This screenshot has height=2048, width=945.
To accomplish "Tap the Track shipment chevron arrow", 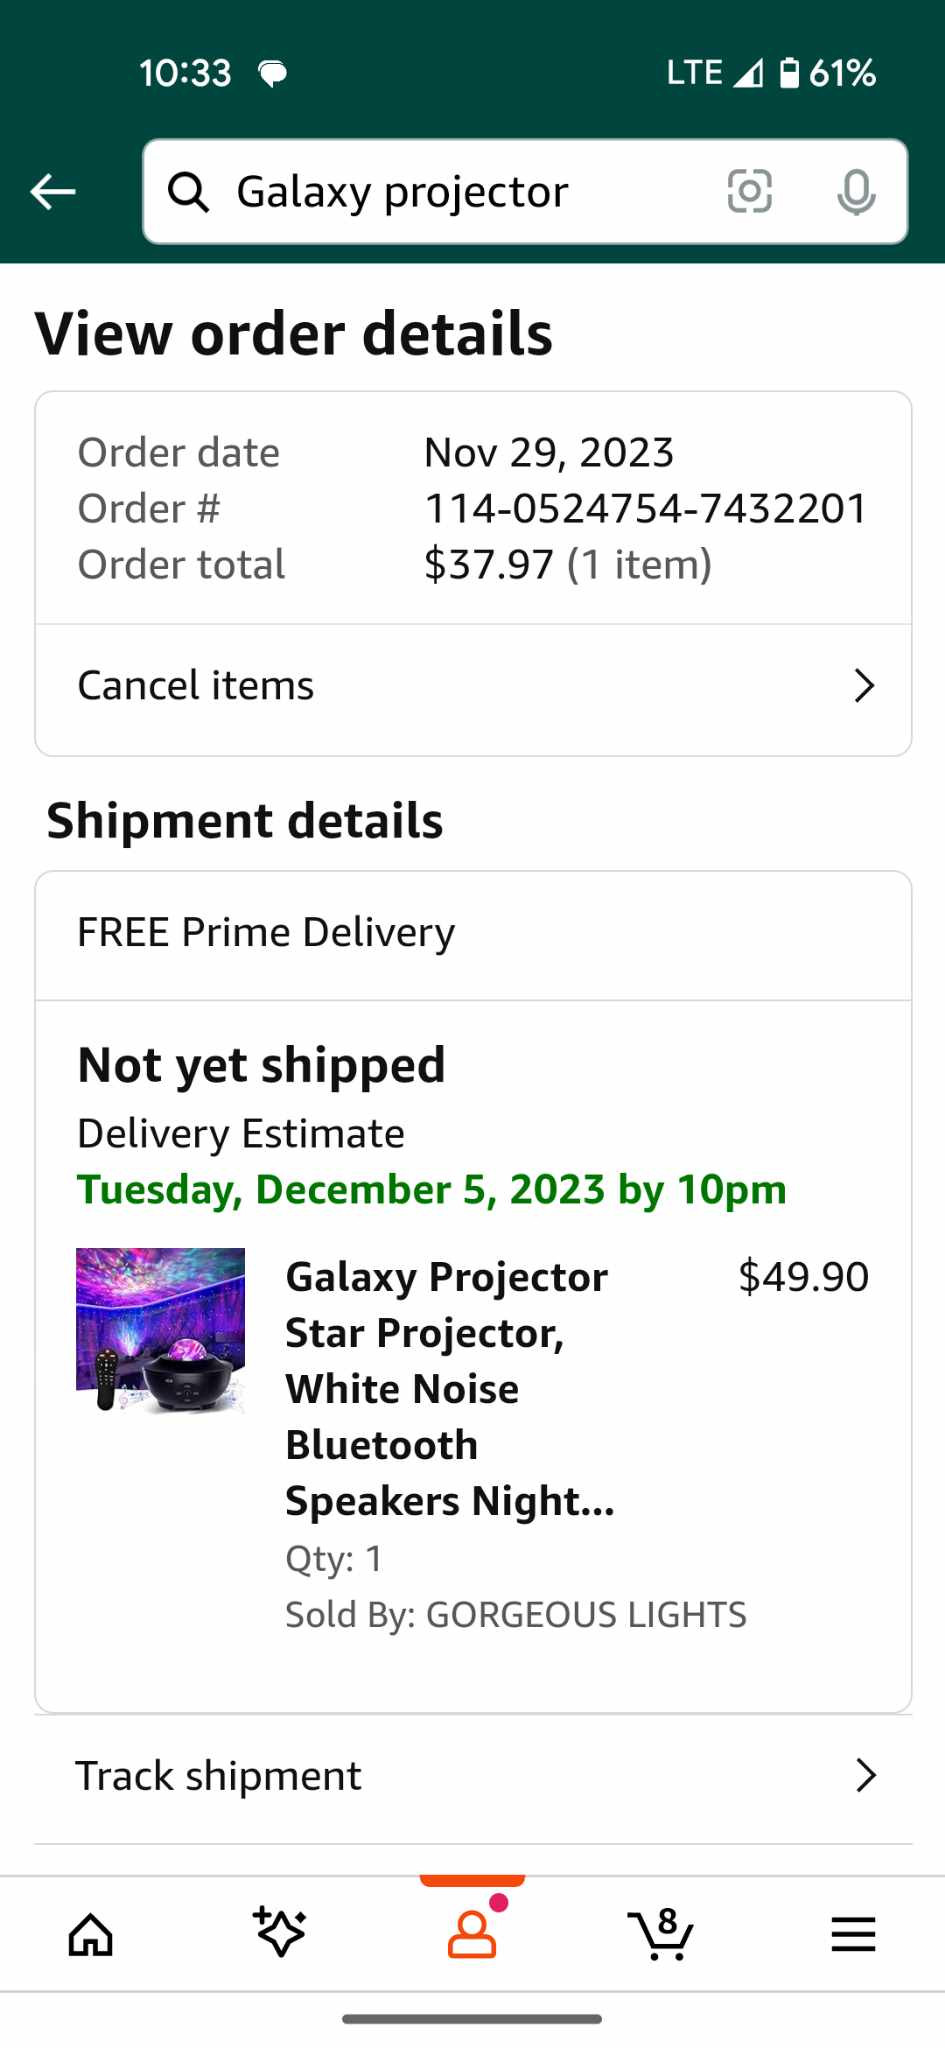I will [865, 1775].
